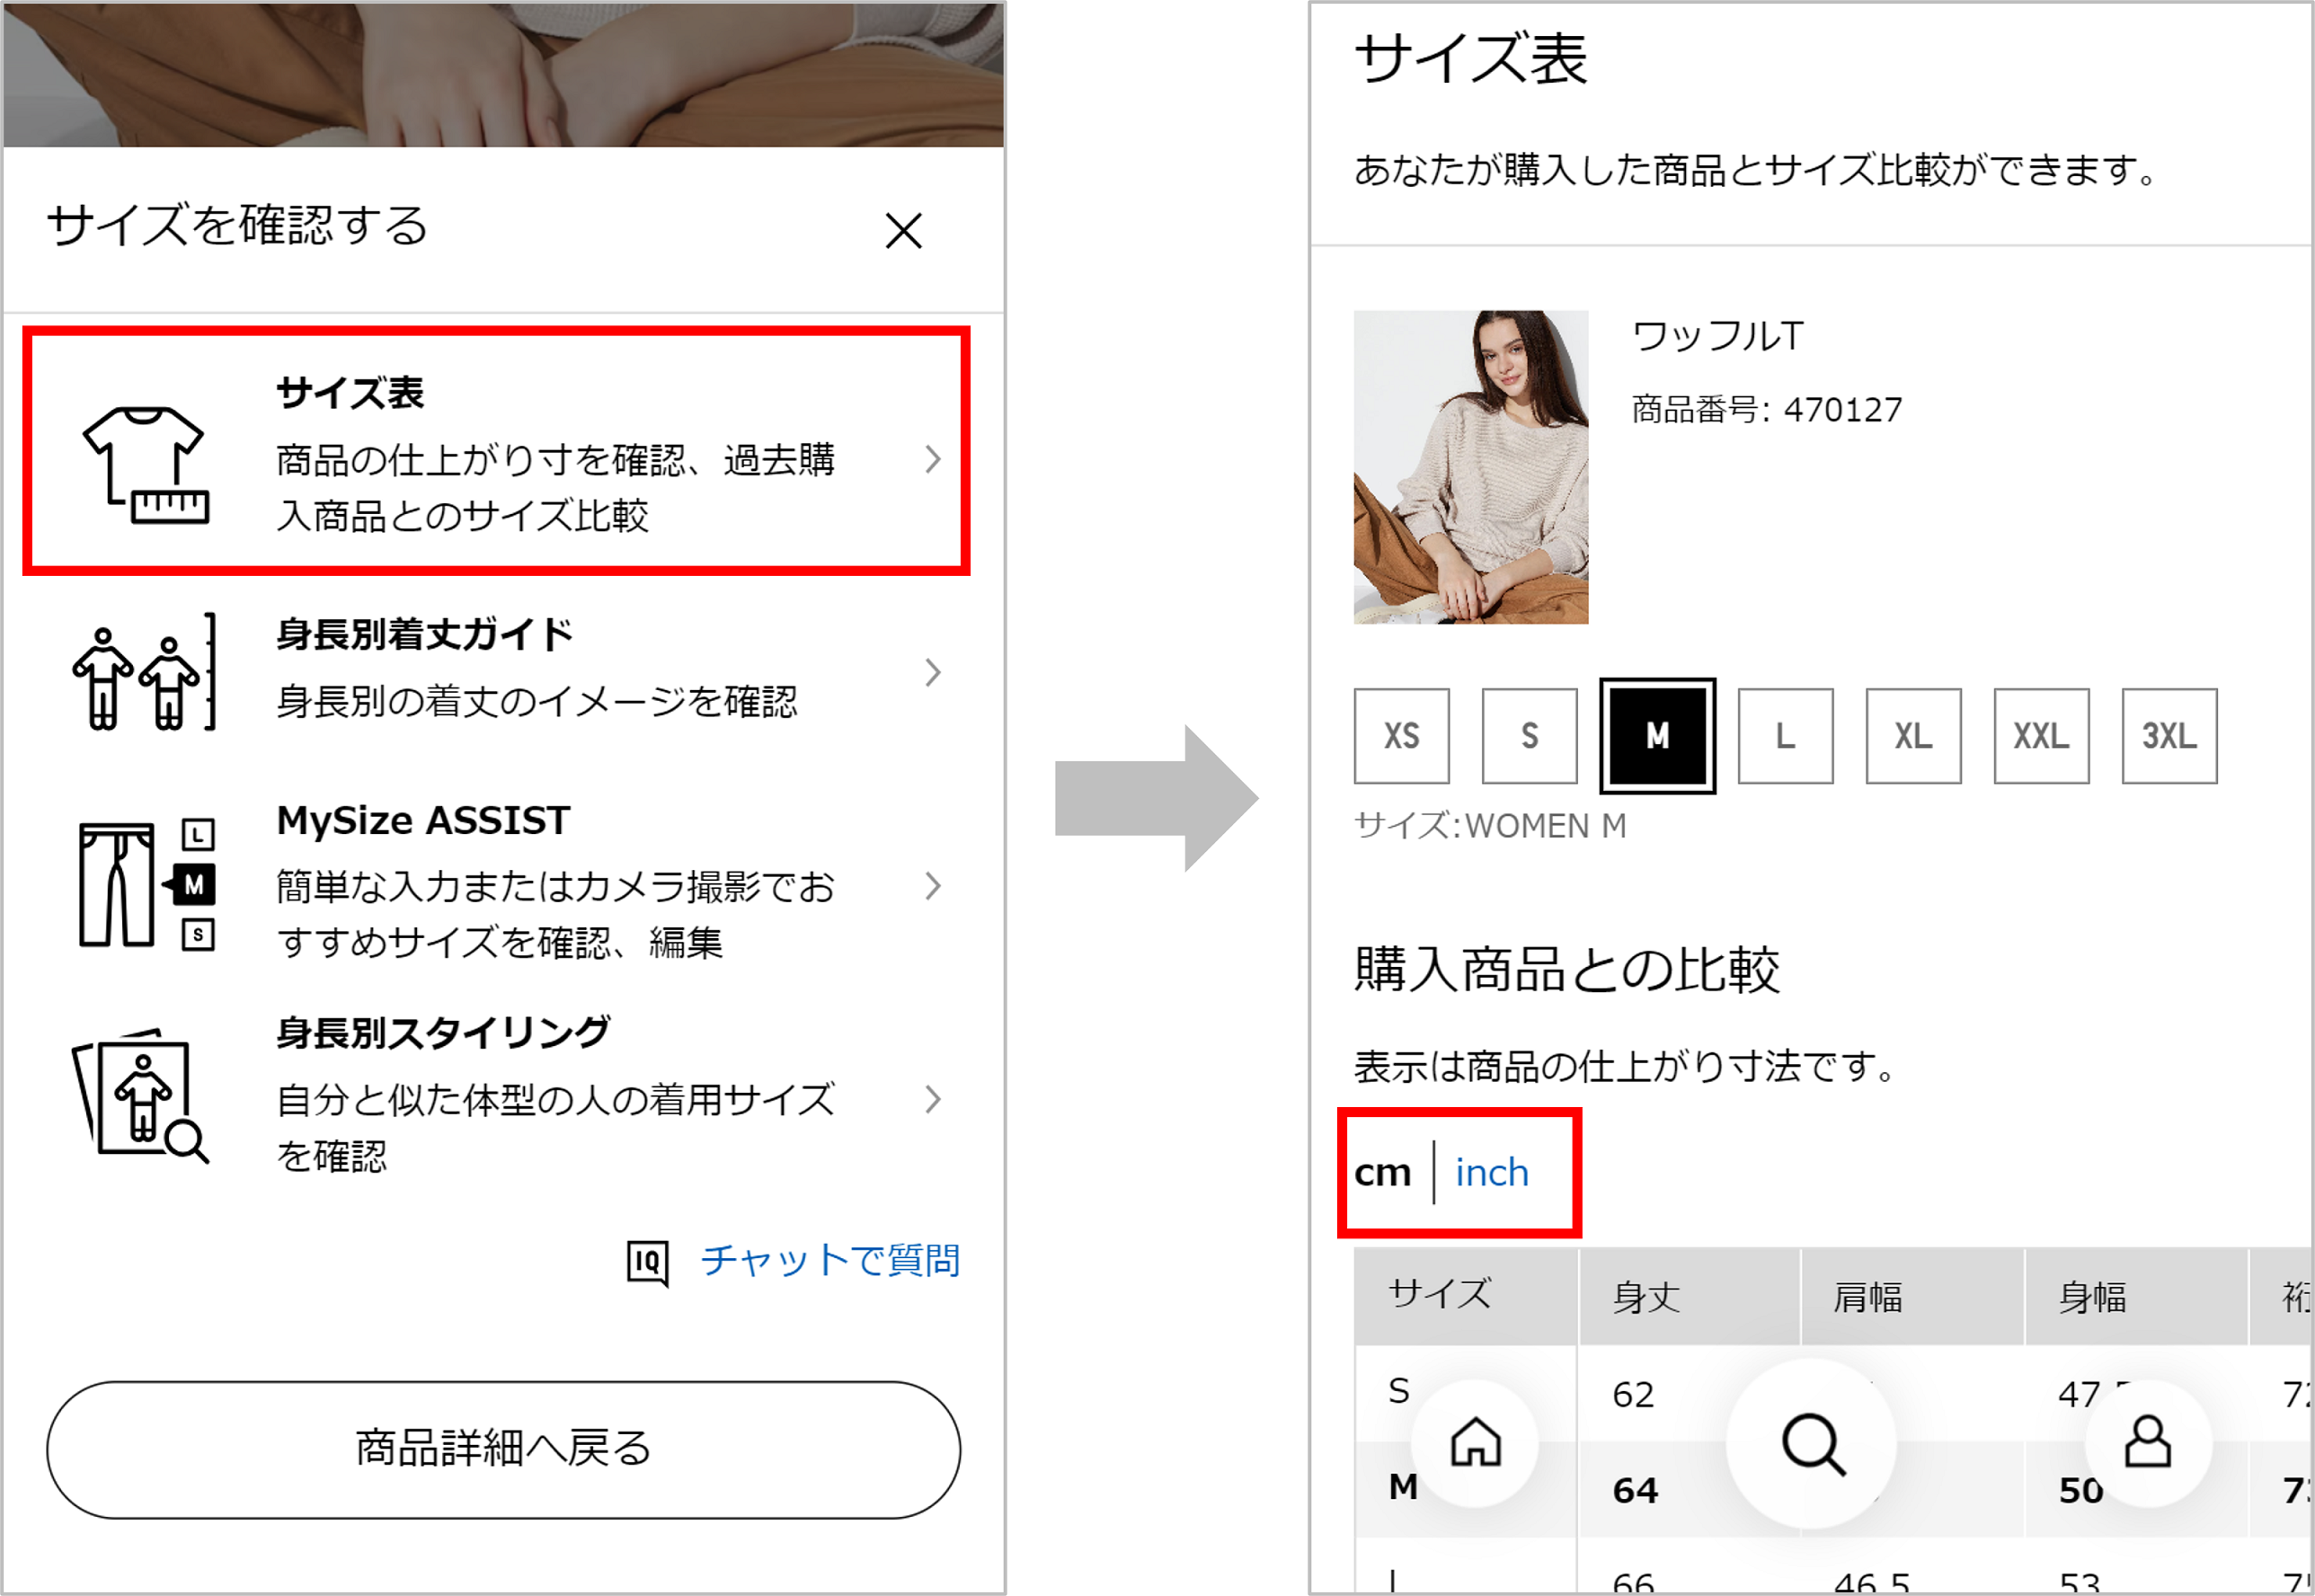Click the 購入商品との比較 heading
2315x1596 pixels.
coord(1567,969)
